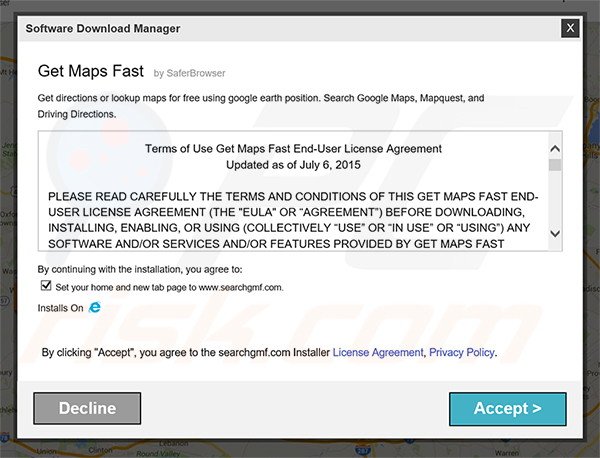Click the Accept button
Image resolution: width=600 pixels, height=458 pixels.
(x=508, y=409)
